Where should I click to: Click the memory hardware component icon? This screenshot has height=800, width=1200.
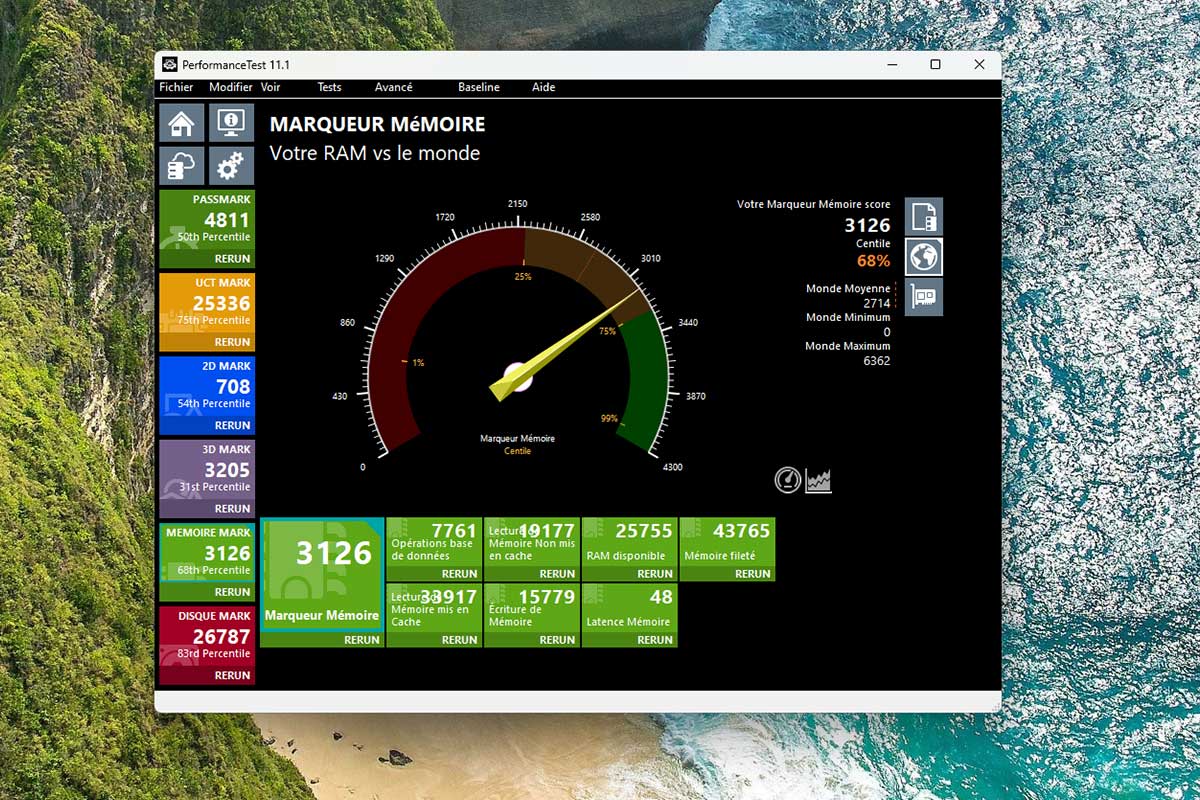(924, 297)
